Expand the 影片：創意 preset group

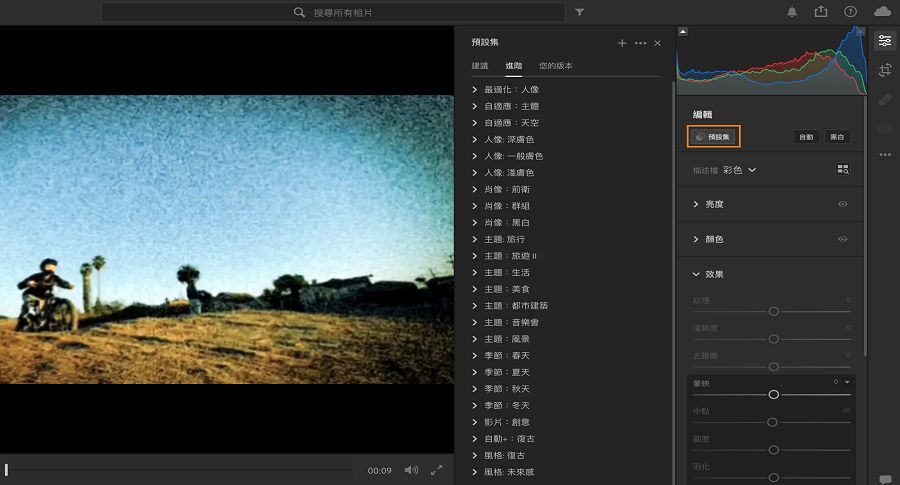click(475, 422)
